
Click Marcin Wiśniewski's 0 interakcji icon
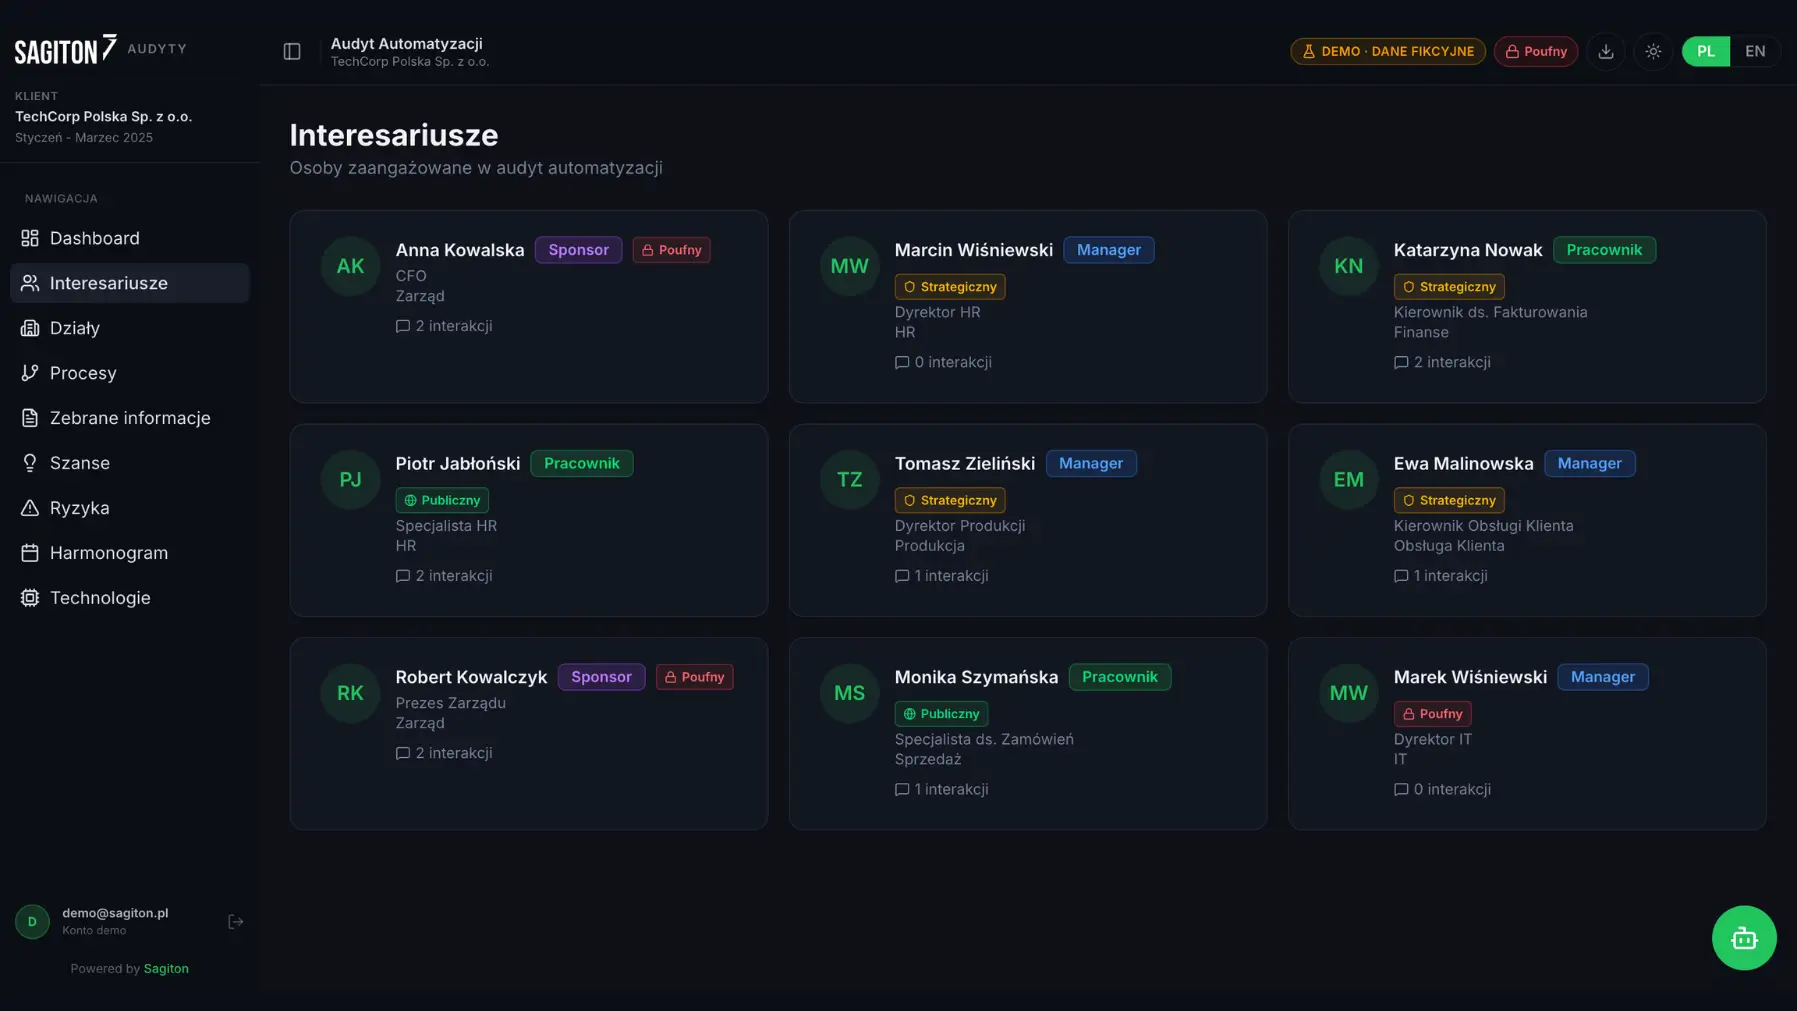(x=902, y=362)
